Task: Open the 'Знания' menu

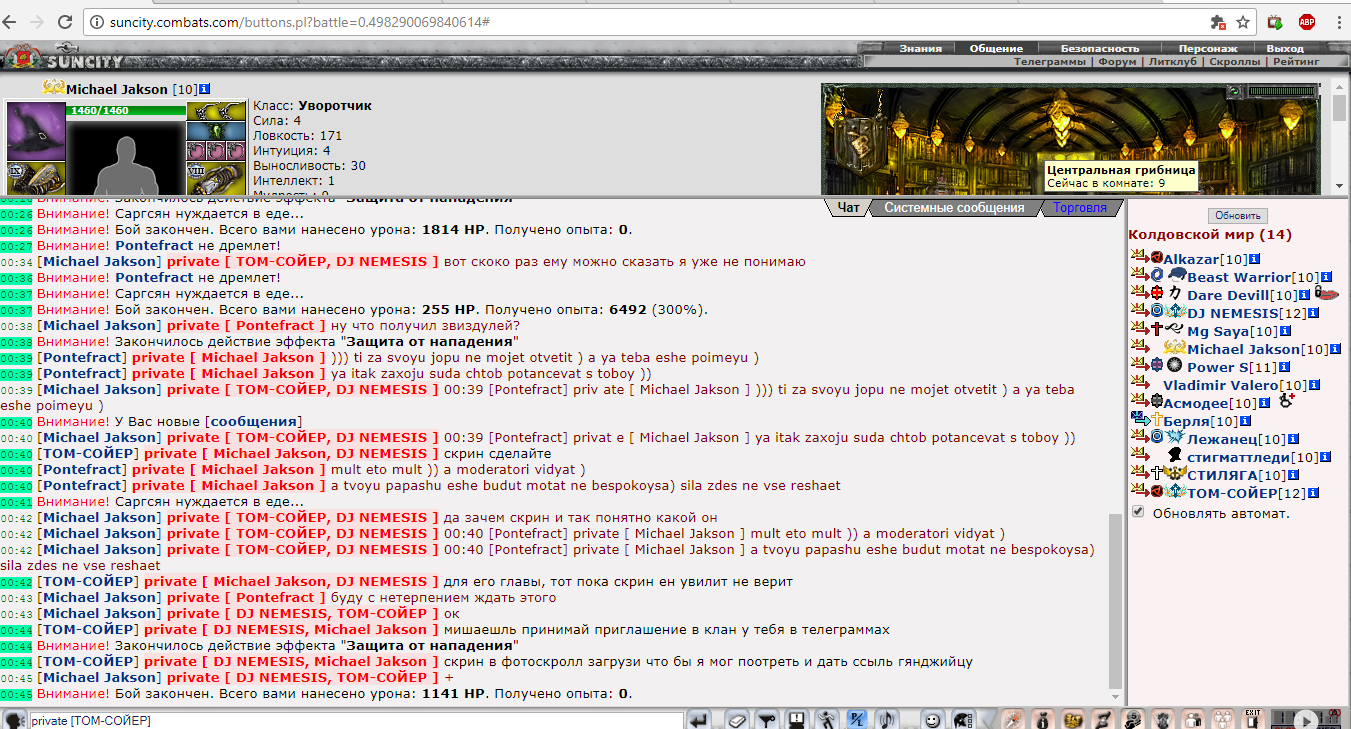Action: pos(920,48)
